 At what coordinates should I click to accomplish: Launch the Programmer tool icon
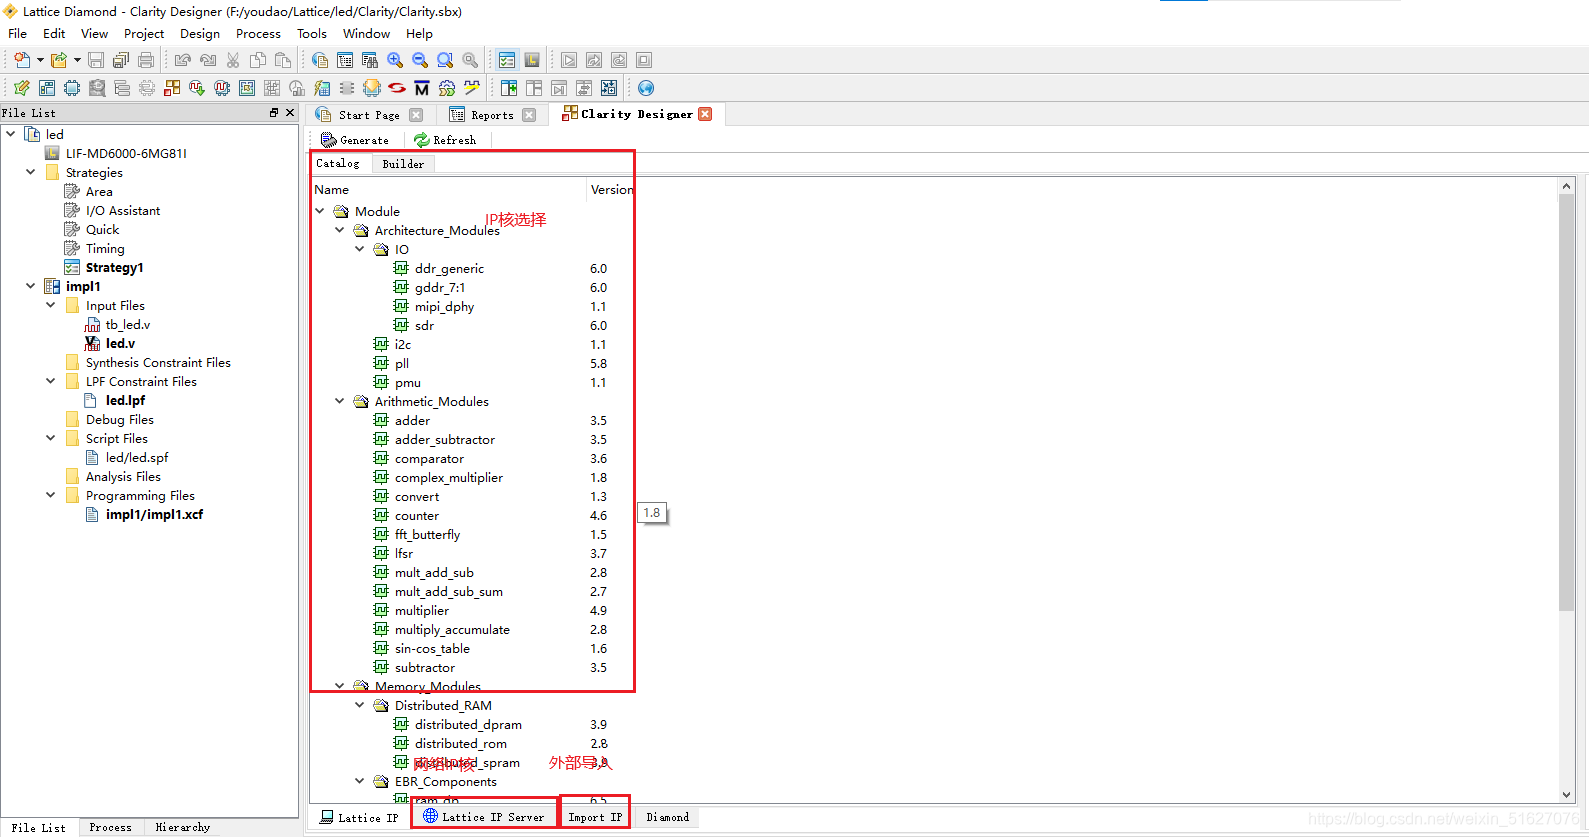point(372,88)
